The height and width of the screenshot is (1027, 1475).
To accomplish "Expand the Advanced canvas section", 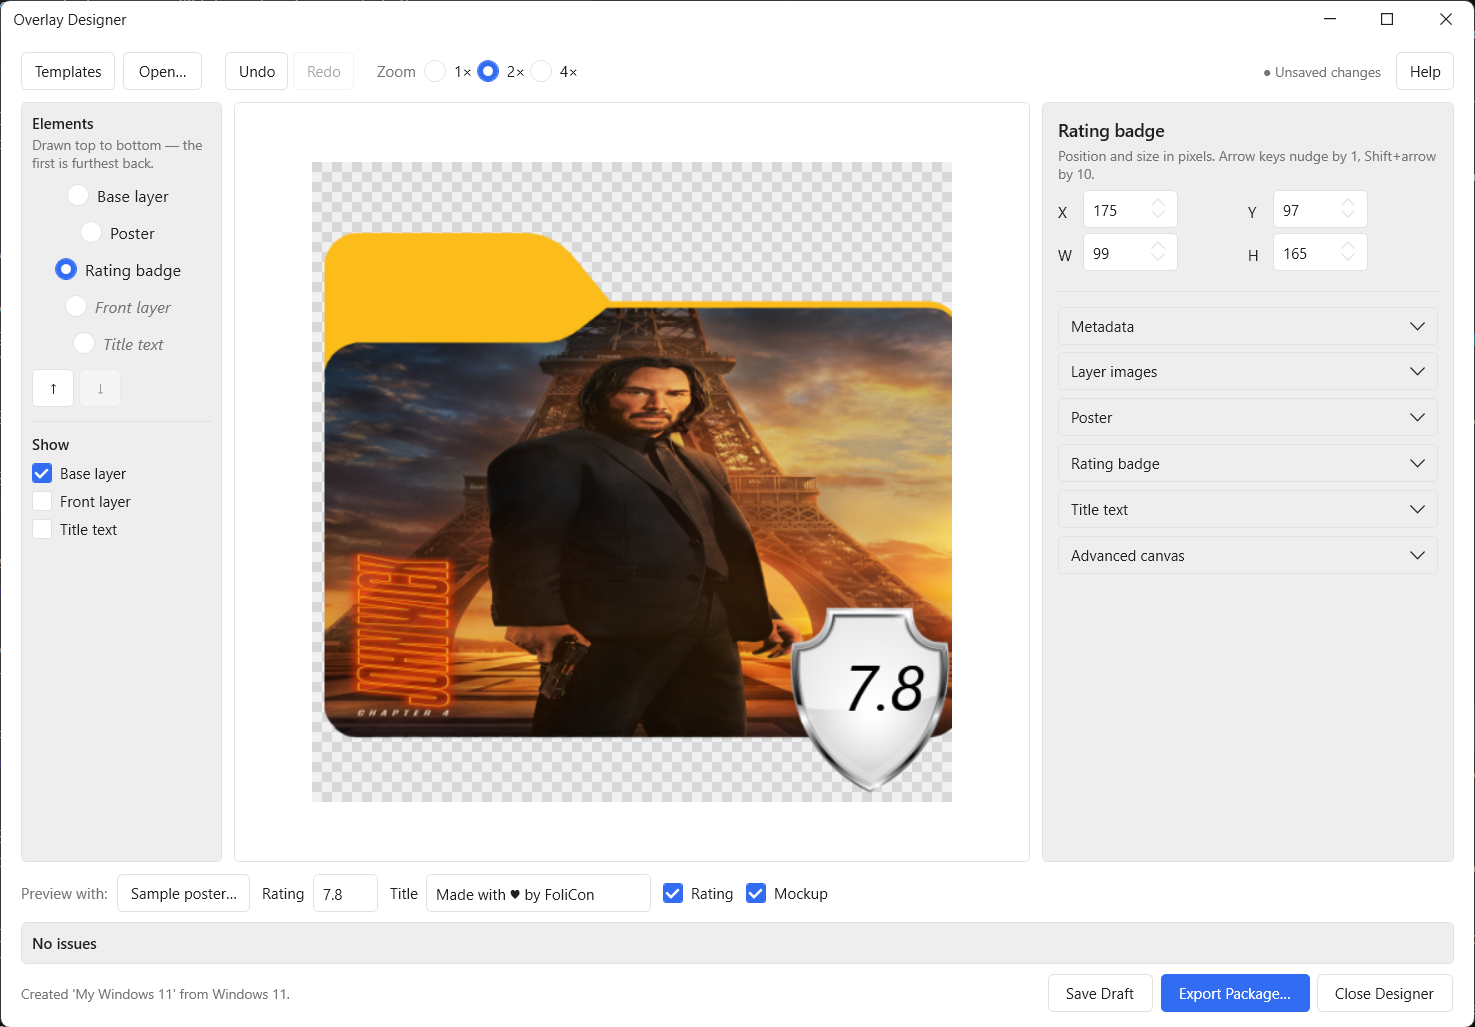I will [x=1247, y=555].
